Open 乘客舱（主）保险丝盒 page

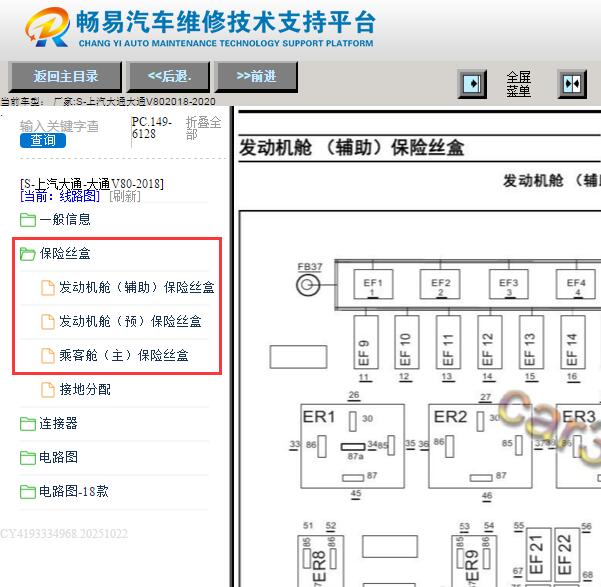pyautogui.click(x=123, y=355)
